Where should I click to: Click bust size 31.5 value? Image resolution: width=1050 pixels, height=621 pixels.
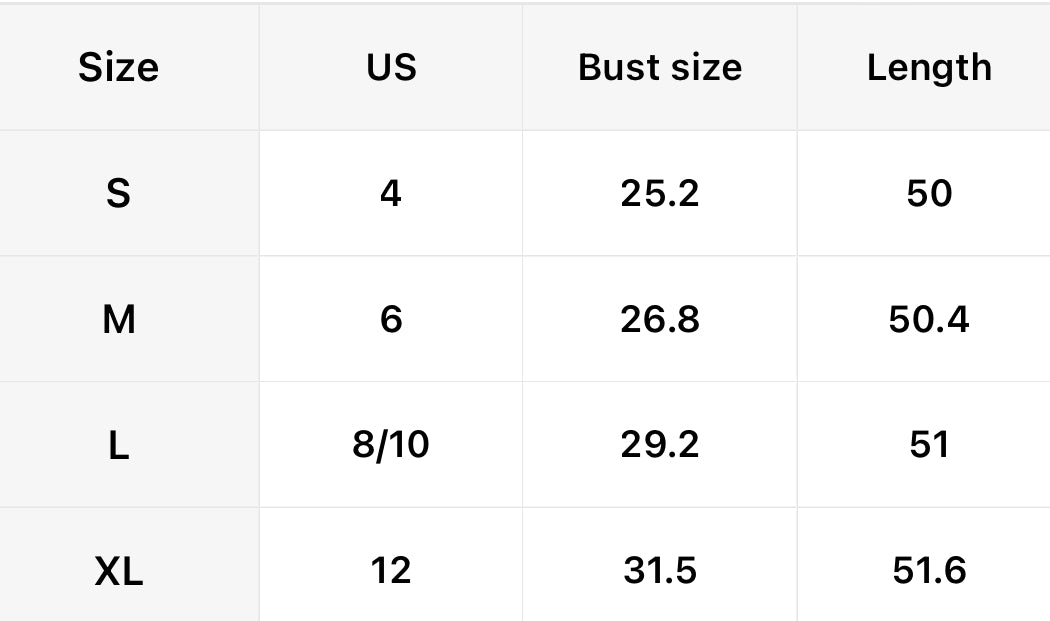coord(660,571)
